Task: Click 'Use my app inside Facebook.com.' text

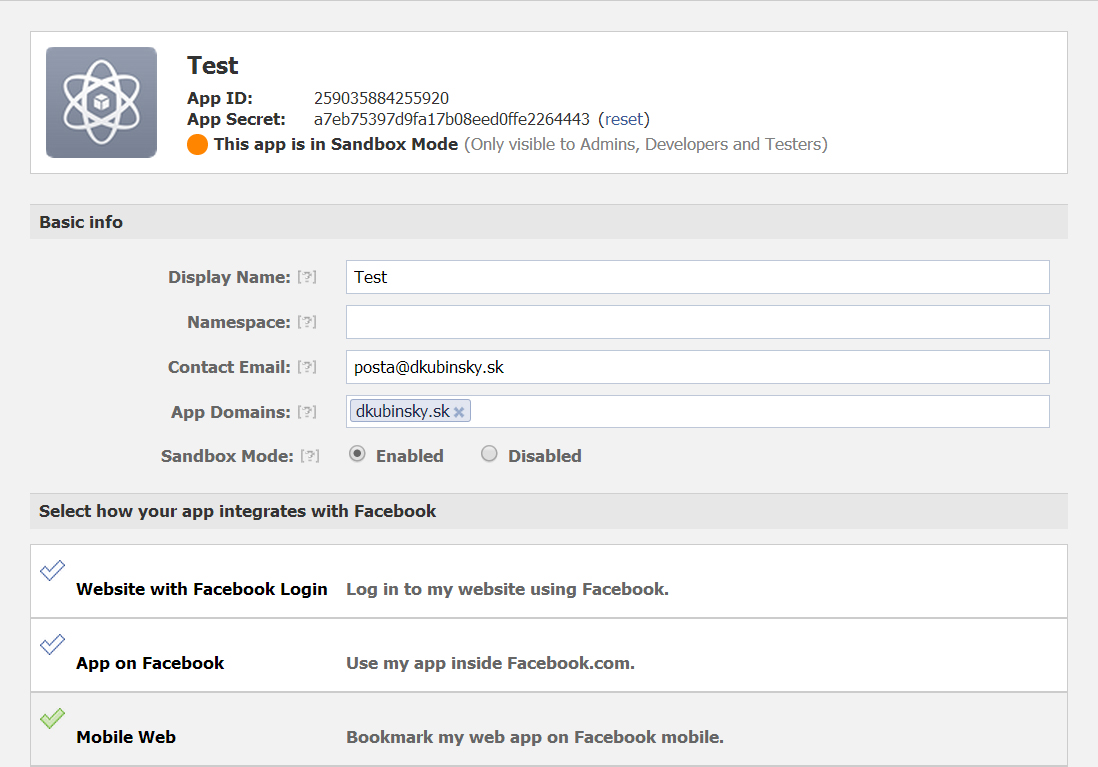Action: [x=490, y=663]
